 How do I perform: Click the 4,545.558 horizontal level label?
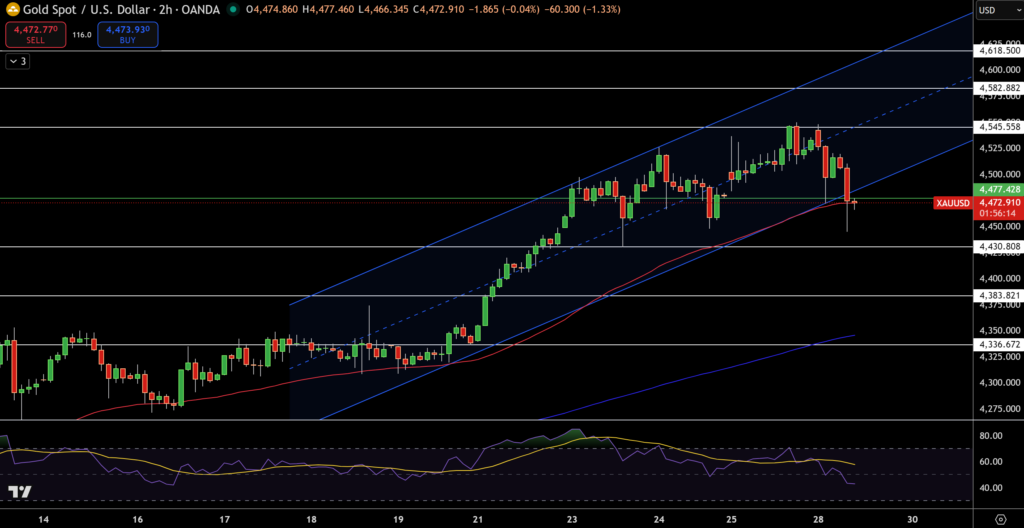click(x=998, y=127)
